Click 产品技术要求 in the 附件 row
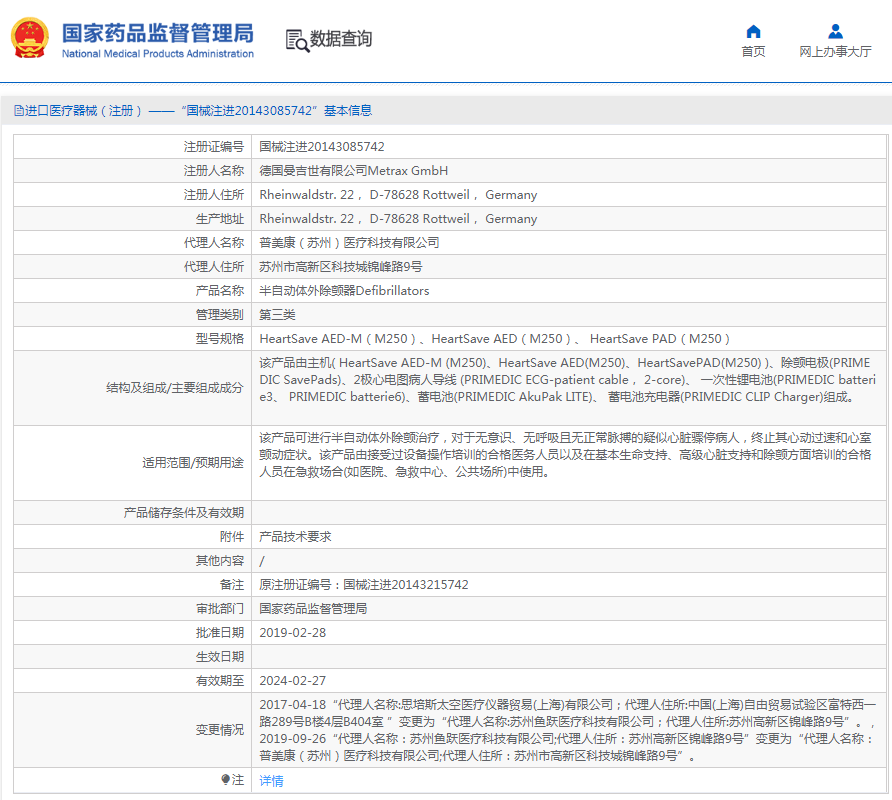The height and width of the screenshot is (800, 892). click(295, 537)
